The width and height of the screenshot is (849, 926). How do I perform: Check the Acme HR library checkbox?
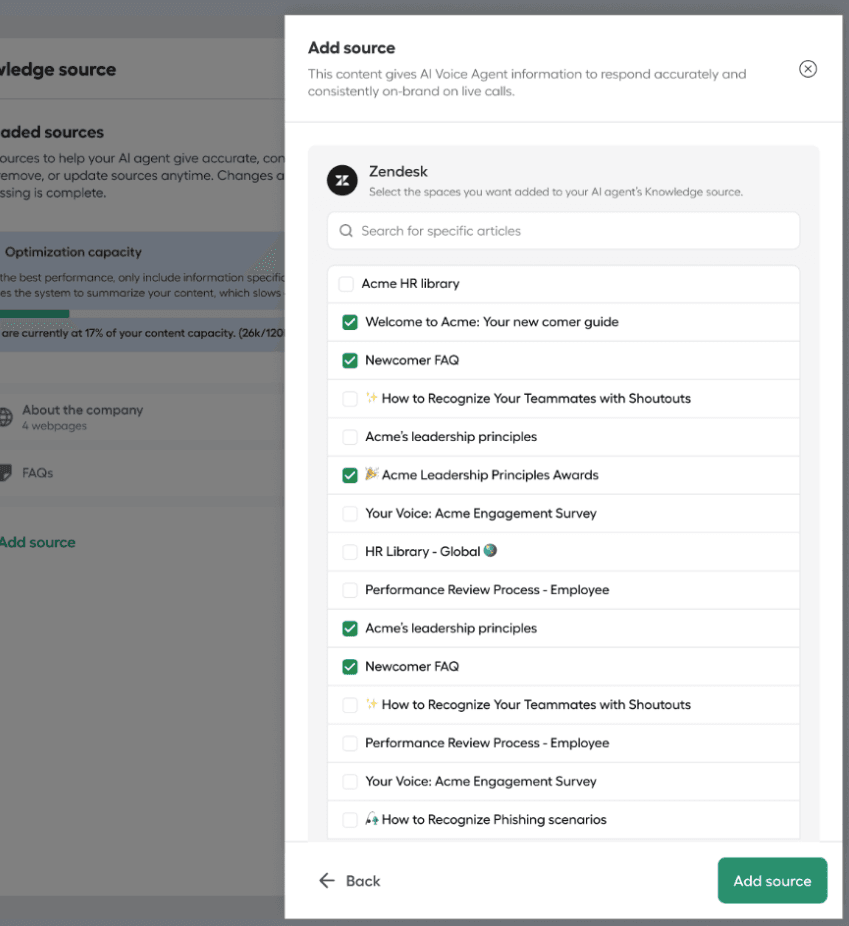346,284
